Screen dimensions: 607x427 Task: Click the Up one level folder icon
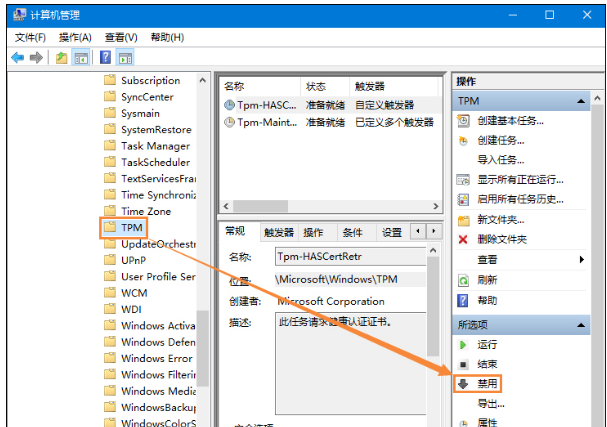(x=62, y=57)
